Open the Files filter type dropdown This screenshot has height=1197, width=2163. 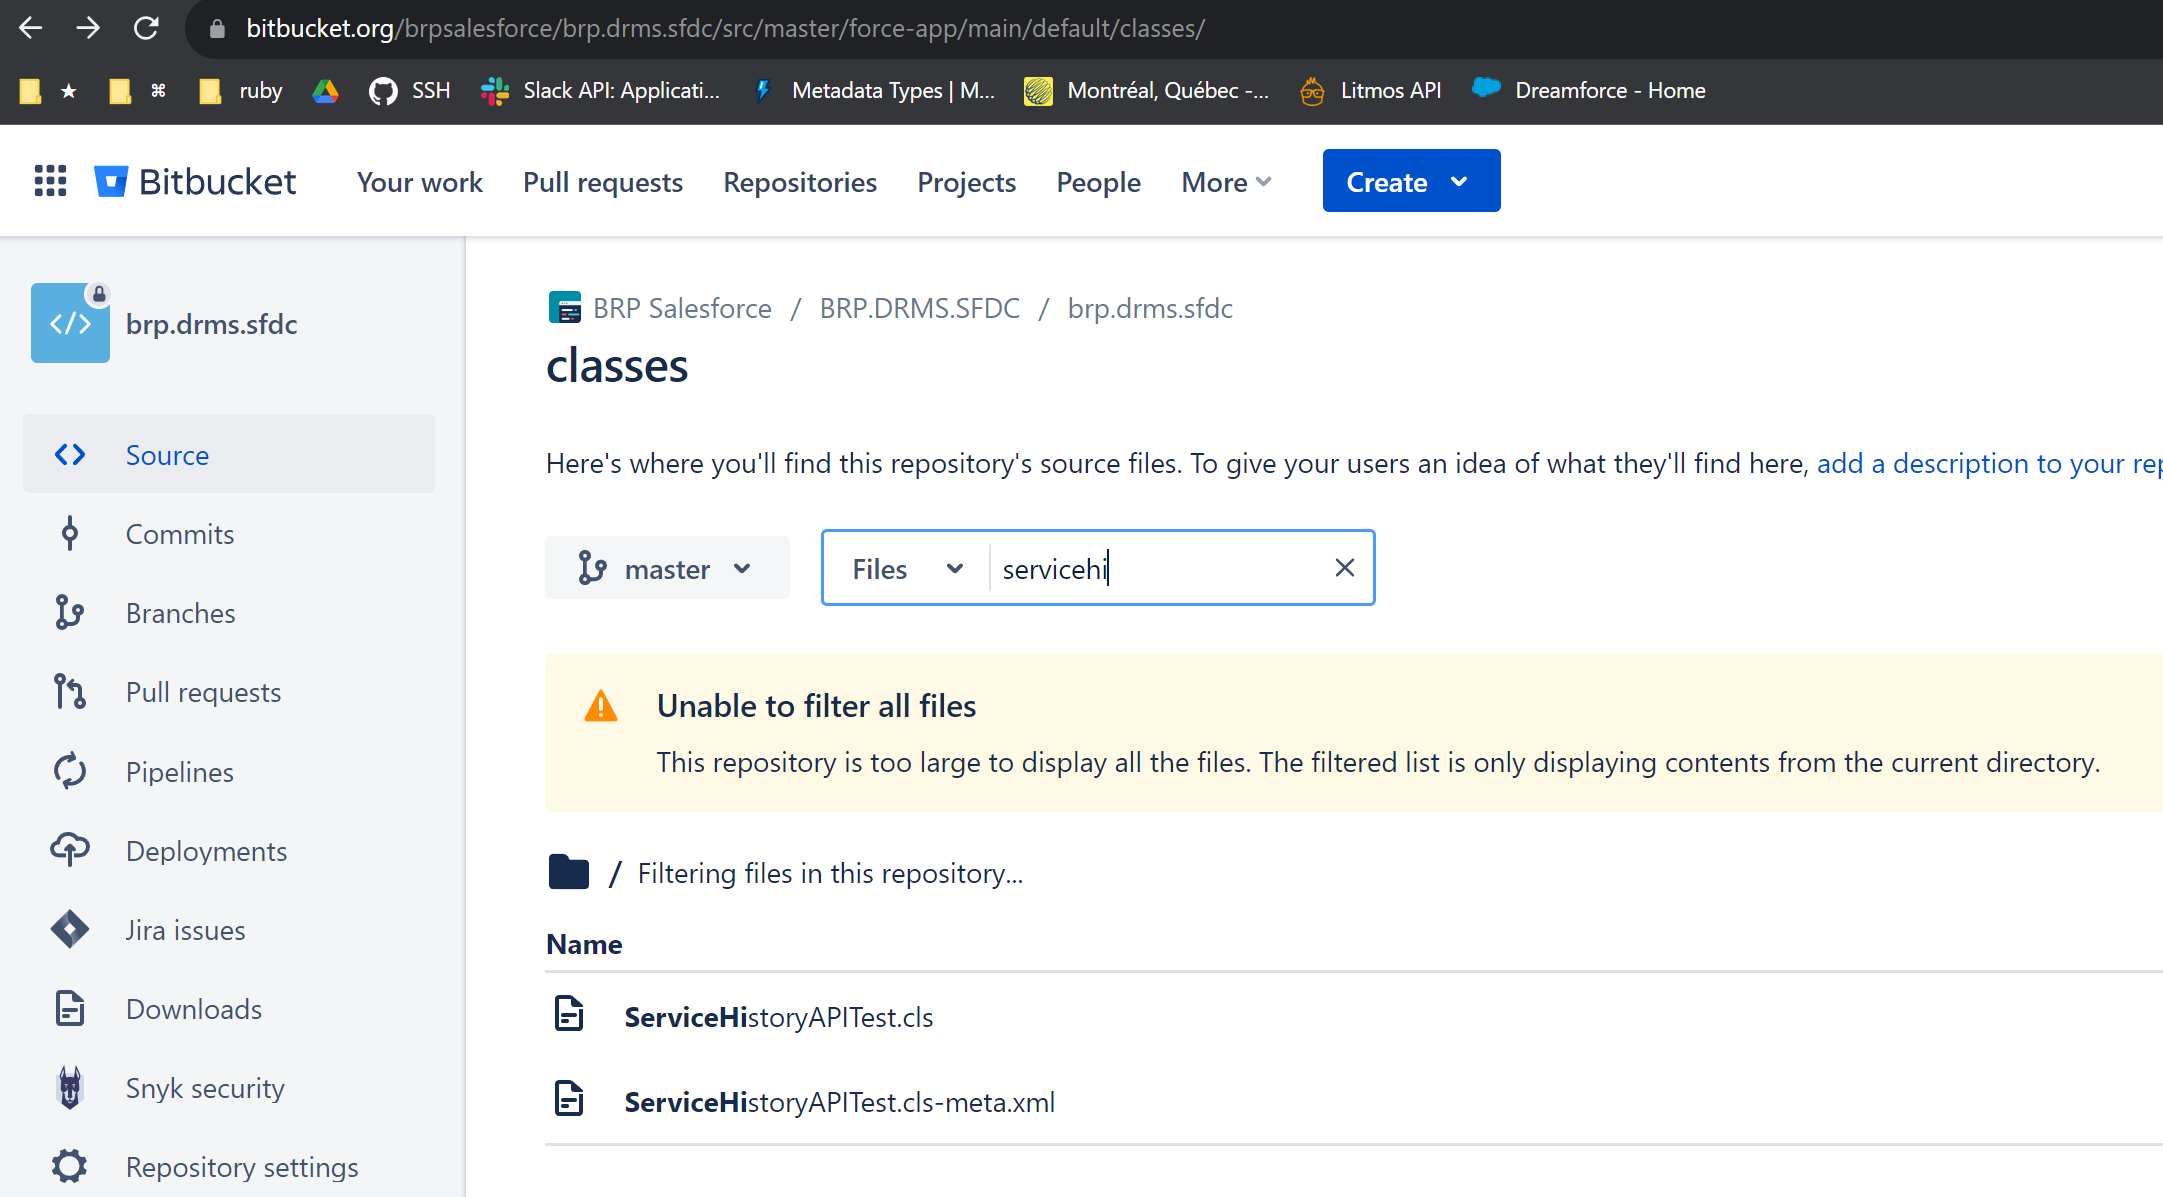tap(908, 568)
